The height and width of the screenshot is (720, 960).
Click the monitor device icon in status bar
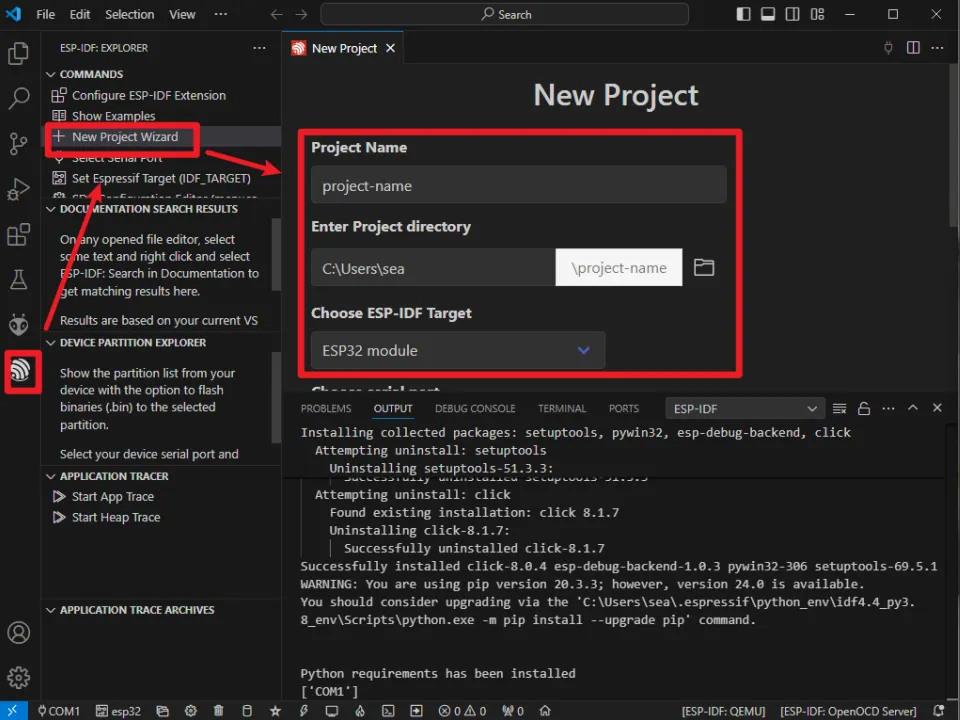click(x=332, y=711)
